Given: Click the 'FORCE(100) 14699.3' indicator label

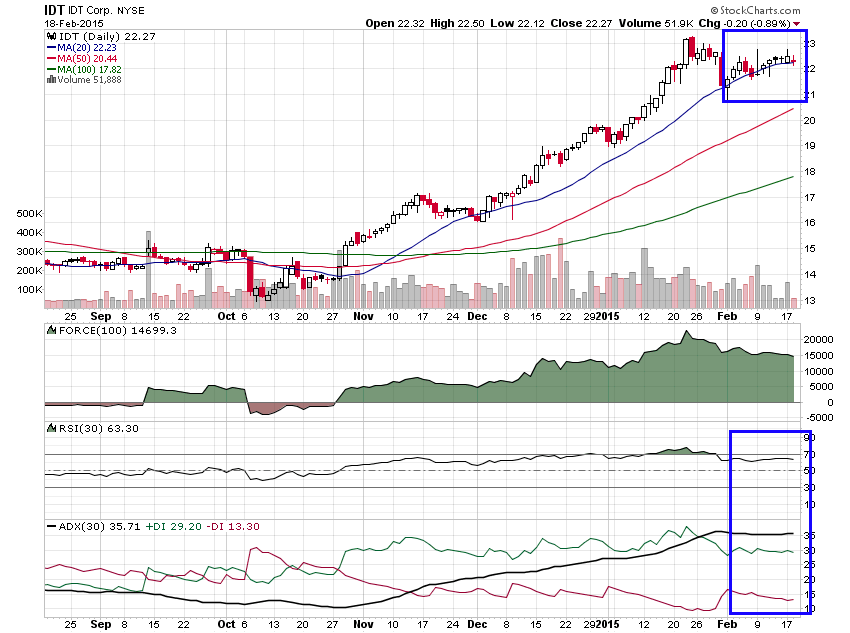Looking at the screenshot, I should 118,331.
